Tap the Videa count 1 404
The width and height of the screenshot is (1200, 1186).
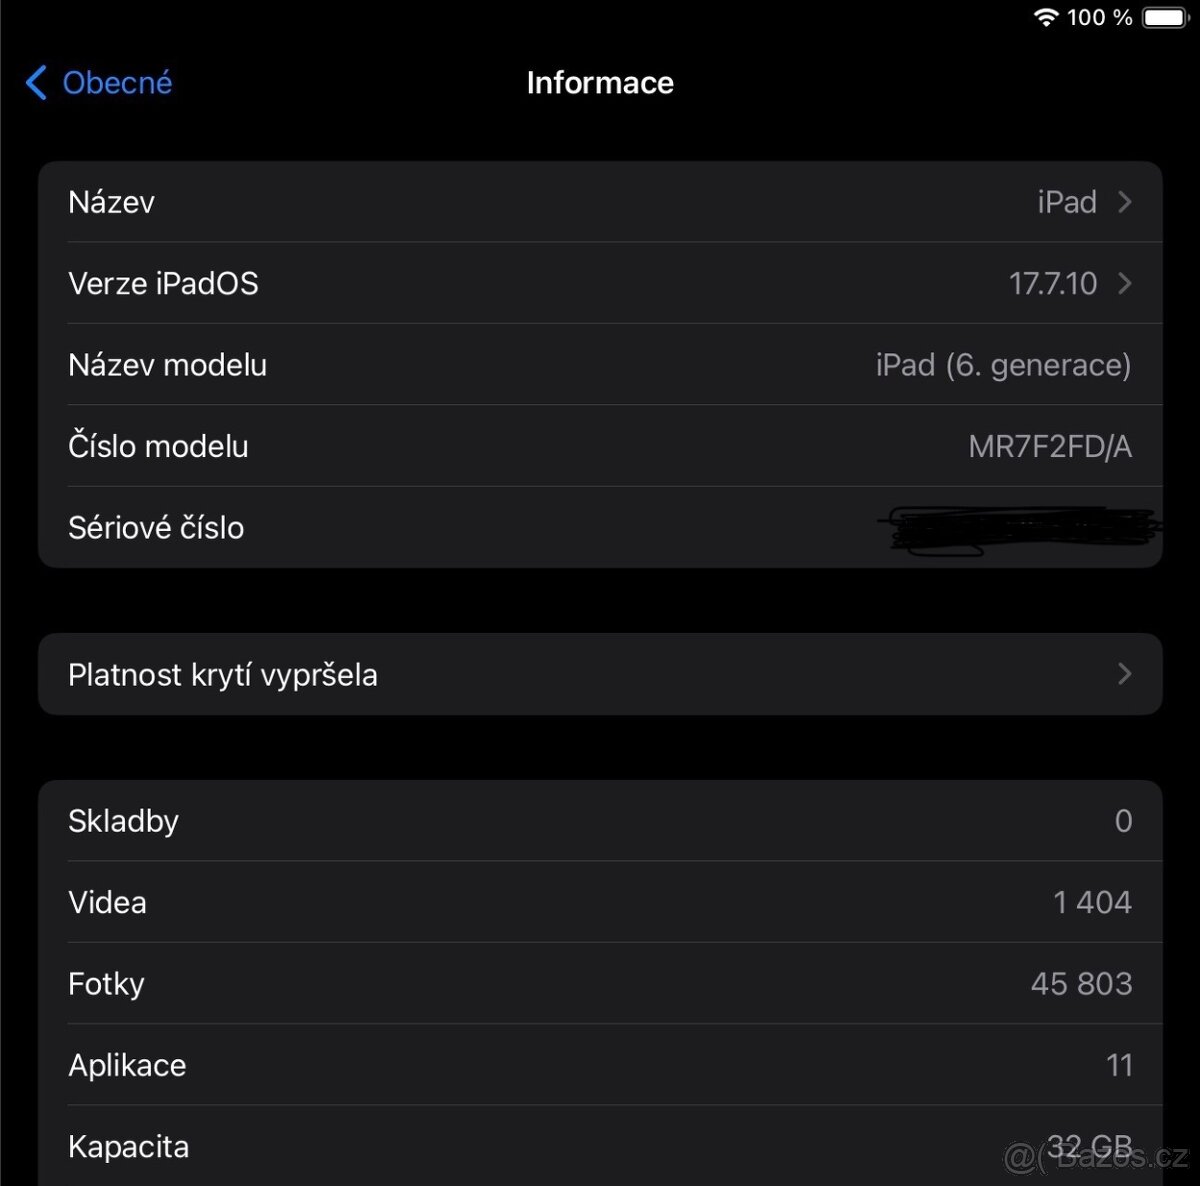[x=1091, y=902]
